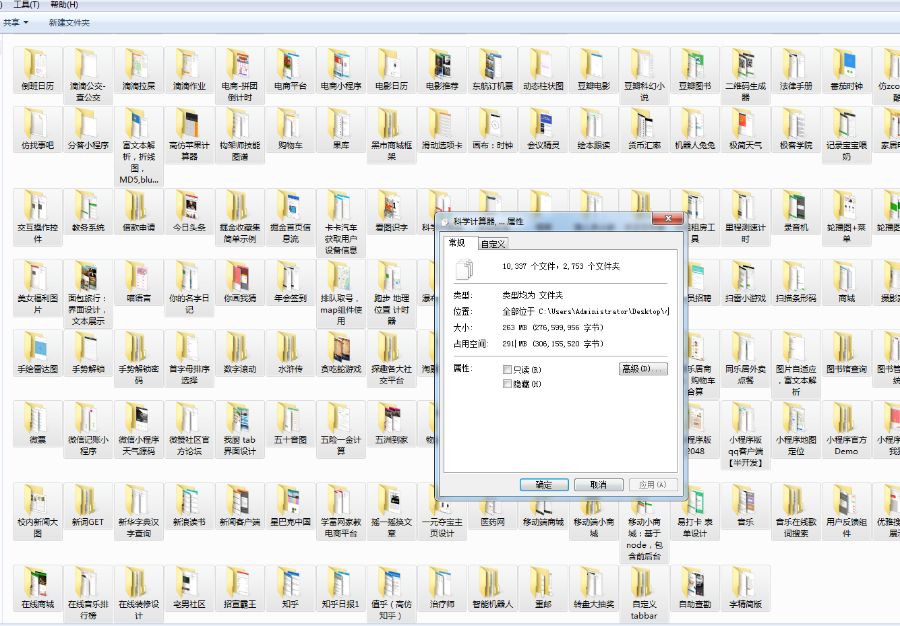The height and width of the screenshot is (626, 900).
Task: Select the 年会签到 folder
Action: click(x=290, y=276)
